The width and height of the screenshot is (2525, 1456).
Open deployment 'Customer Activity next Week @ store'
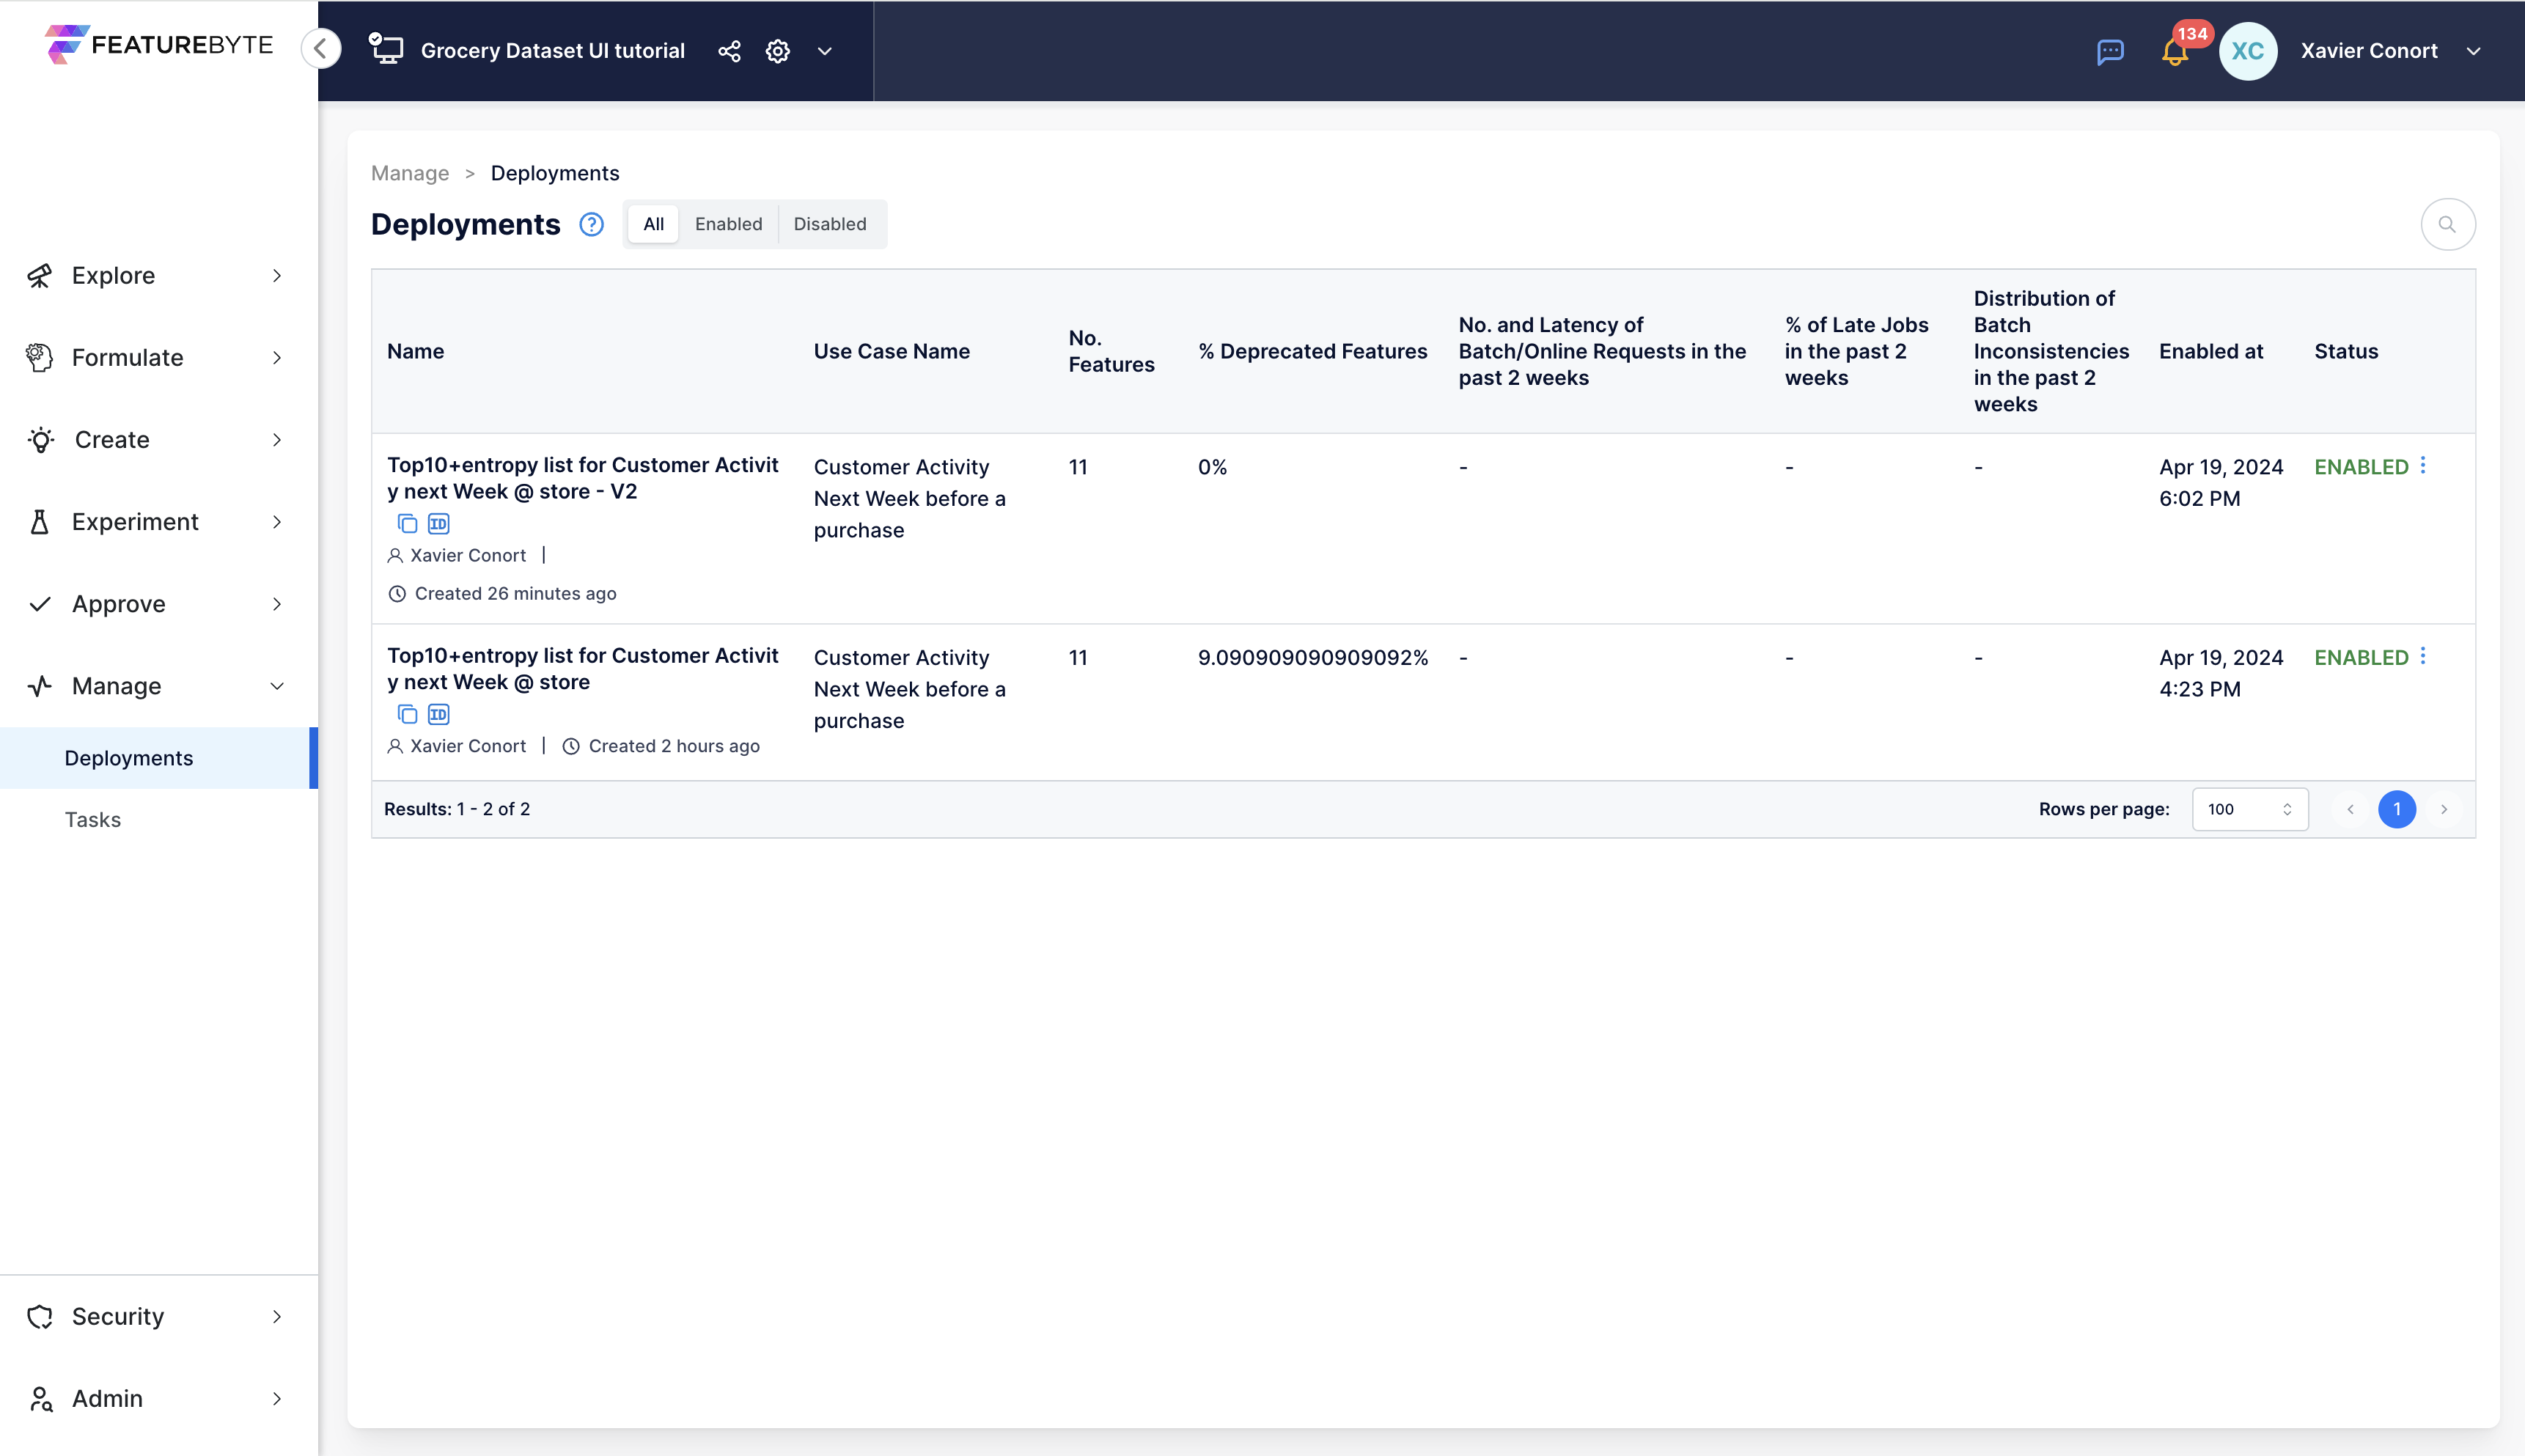582,669
